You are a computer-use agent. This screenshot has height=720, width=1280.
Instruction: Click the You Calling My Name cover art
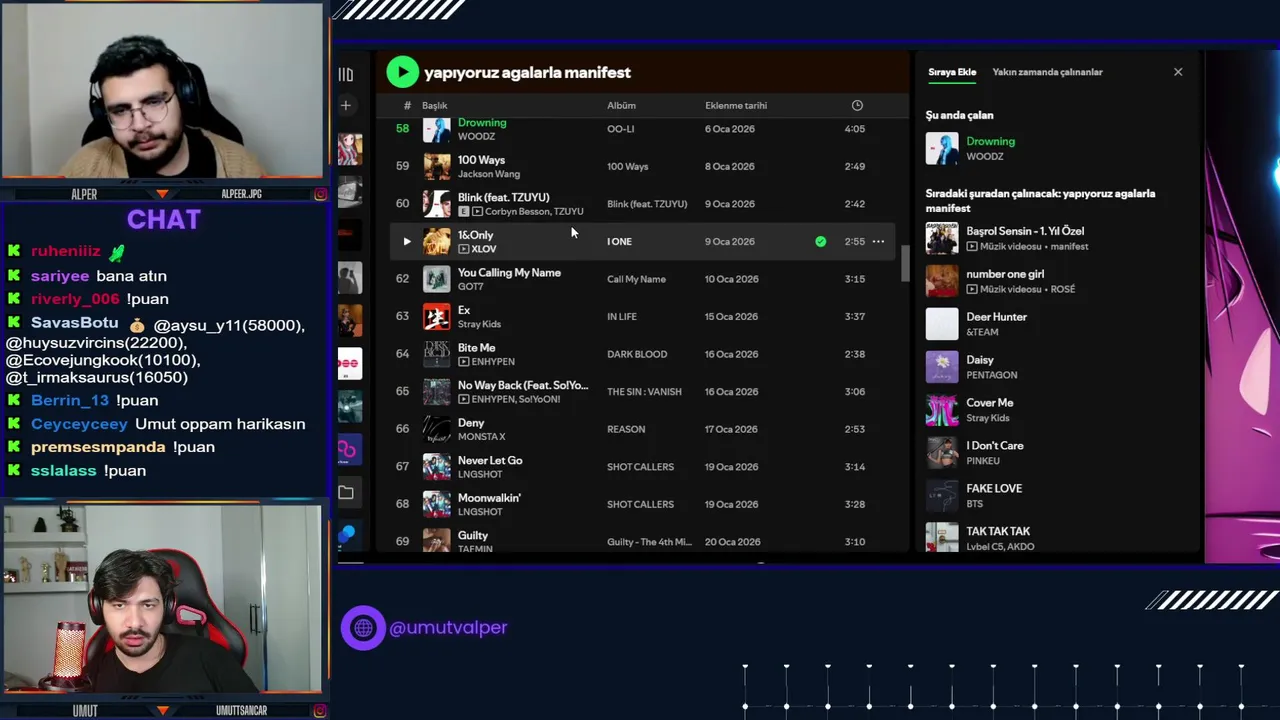click(x=437, y=279)
